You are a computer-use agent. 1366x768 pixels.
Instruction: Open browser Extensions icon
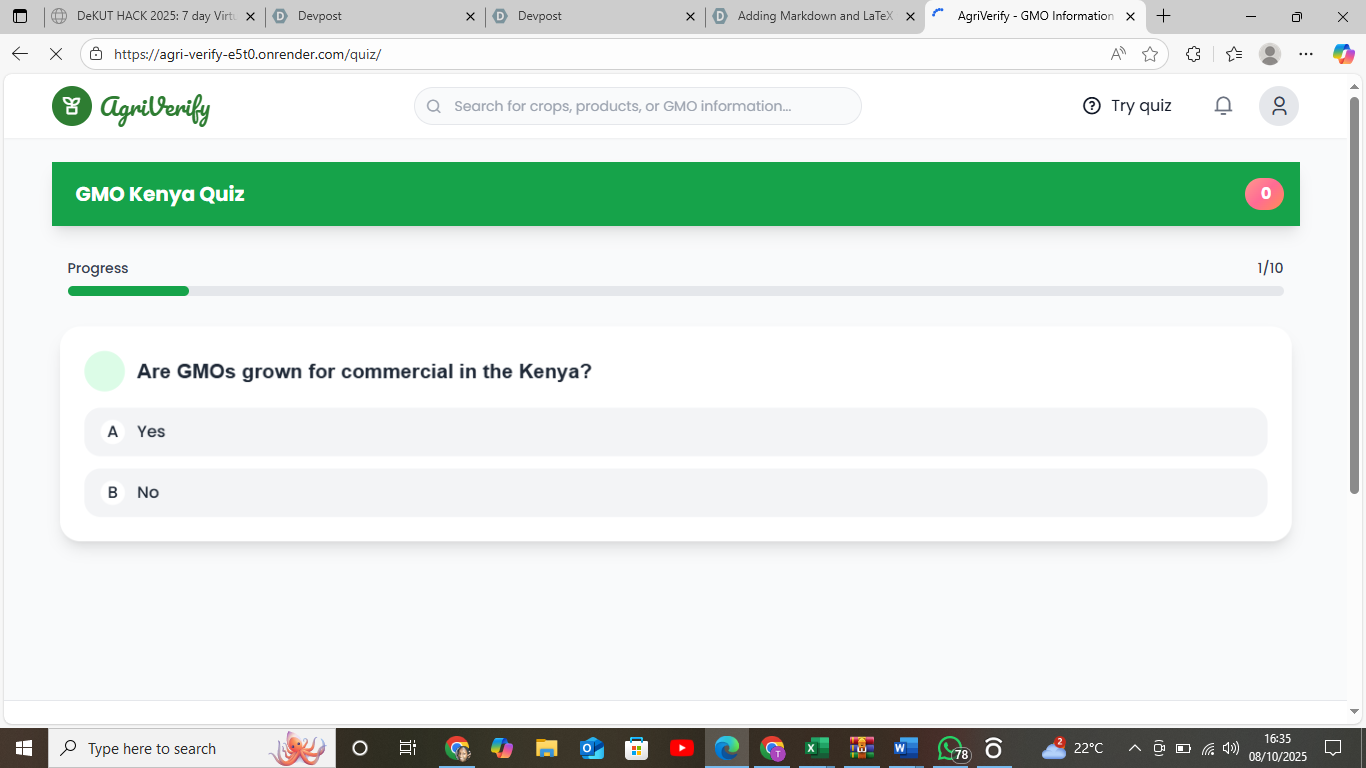click(1193, 54)
